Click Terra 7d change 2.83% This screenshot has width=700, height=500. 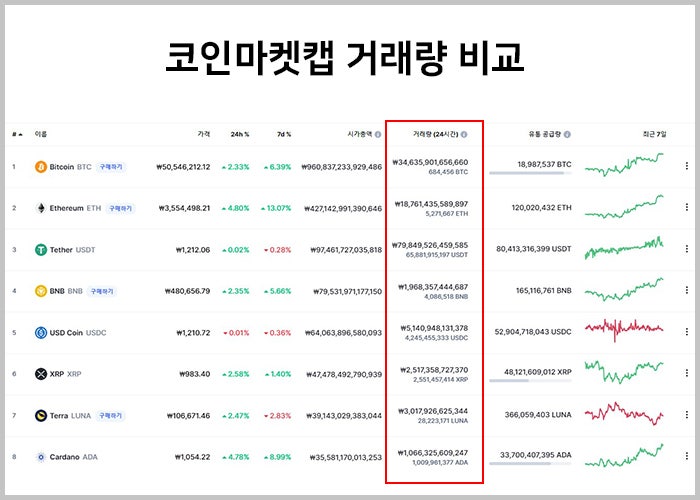pyautogui.click(x=278, y=416)
